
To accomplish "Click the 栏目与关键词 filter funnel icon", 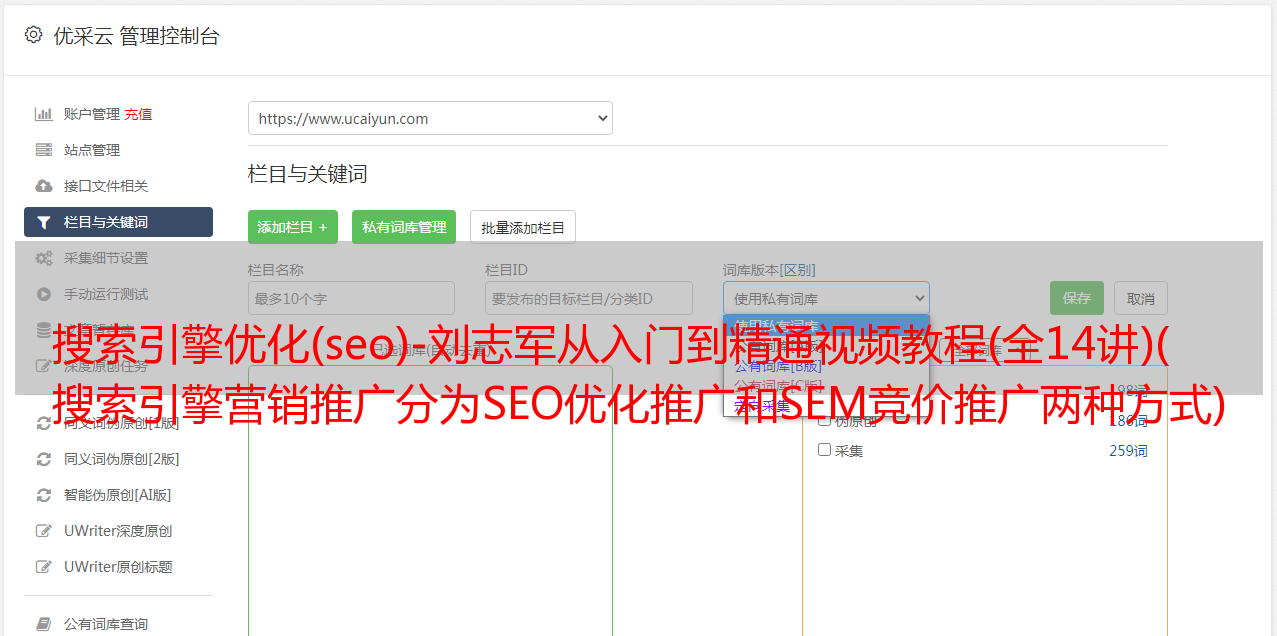I will pos(43,222).
